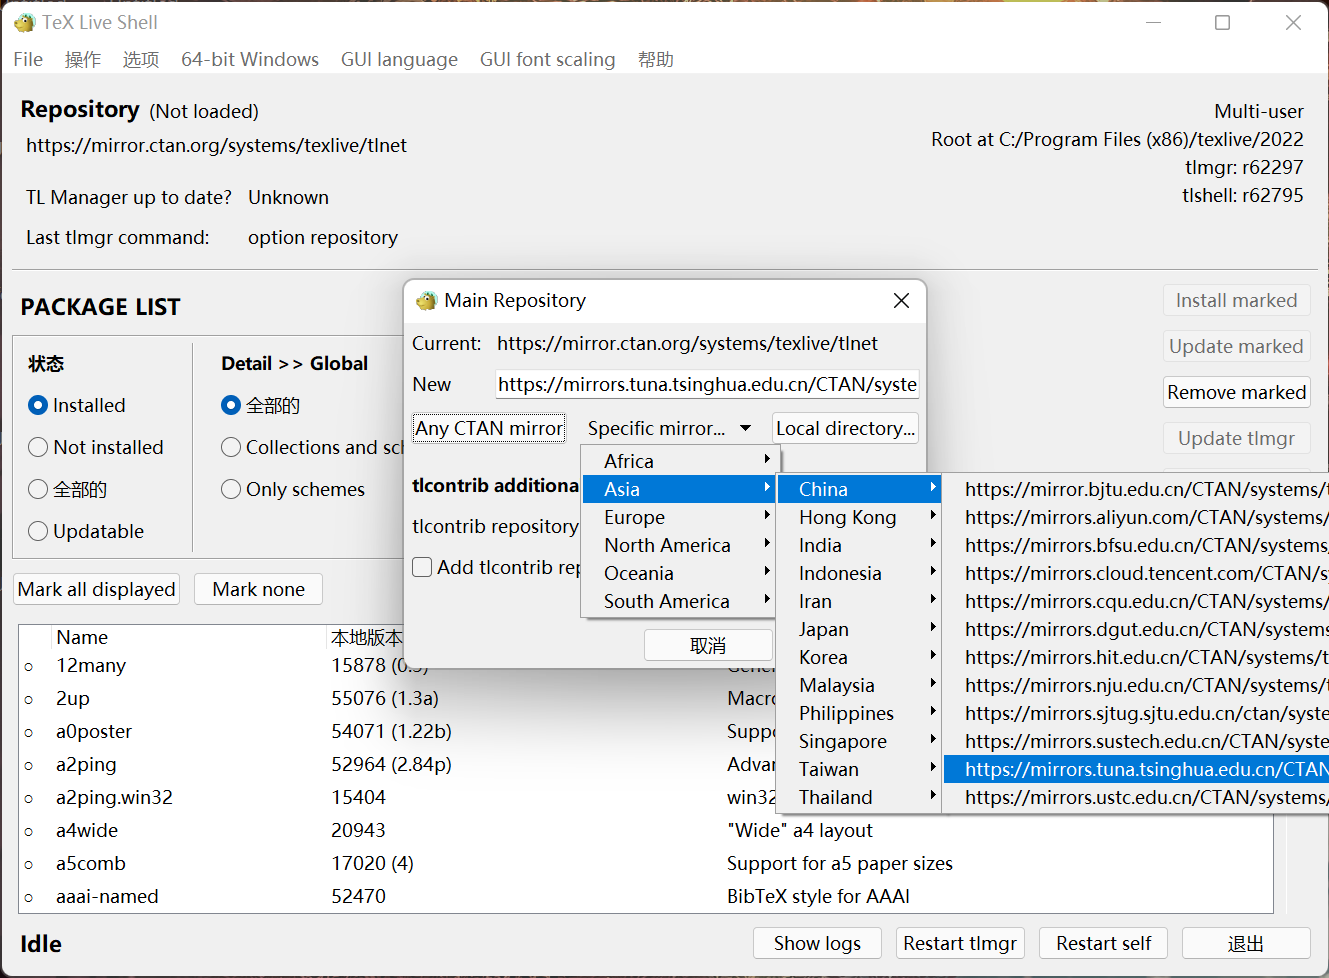Image resolution: width=1329 pixels, height=978 pixels.
Task: Expand the Singapore mirrors submenu
Action: click(x=860, y=741)
